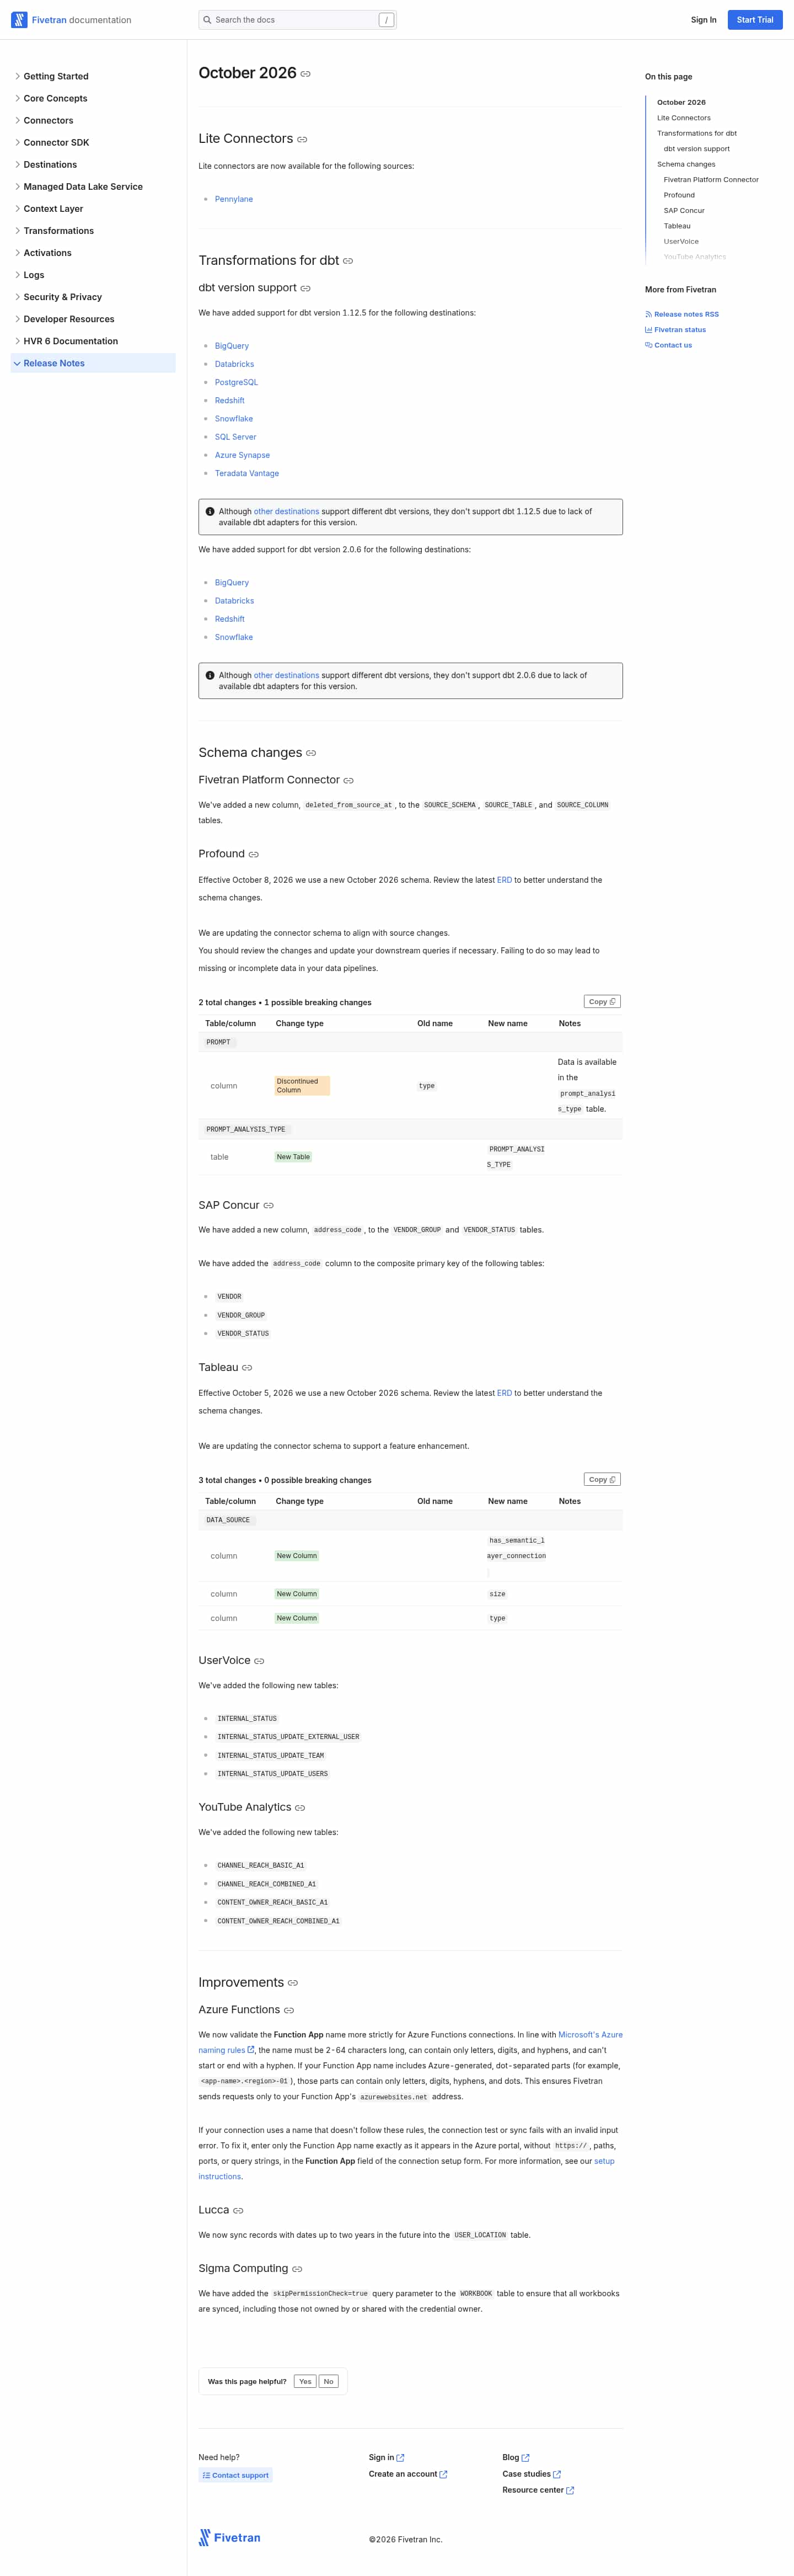Click the Release notes RSS icon
The image size is (794, 2576).
point(648,314)
